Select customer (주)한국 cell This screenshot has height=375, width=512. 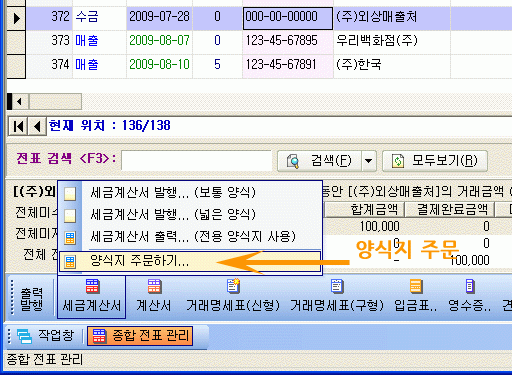pos(392,66)
